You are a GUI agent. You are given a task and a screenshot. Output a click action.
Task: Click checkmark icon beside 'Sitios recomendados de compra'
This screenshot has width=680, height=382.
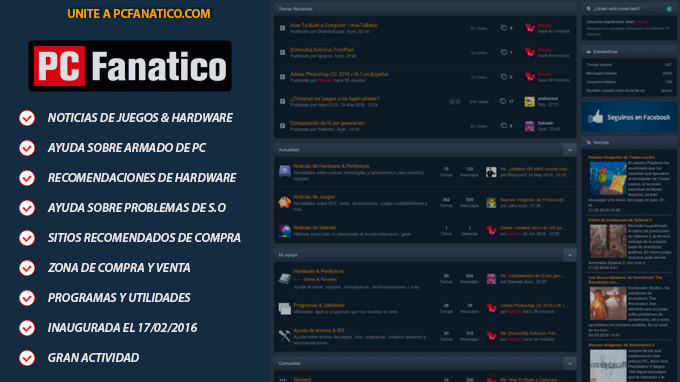(x=27, y=238)
